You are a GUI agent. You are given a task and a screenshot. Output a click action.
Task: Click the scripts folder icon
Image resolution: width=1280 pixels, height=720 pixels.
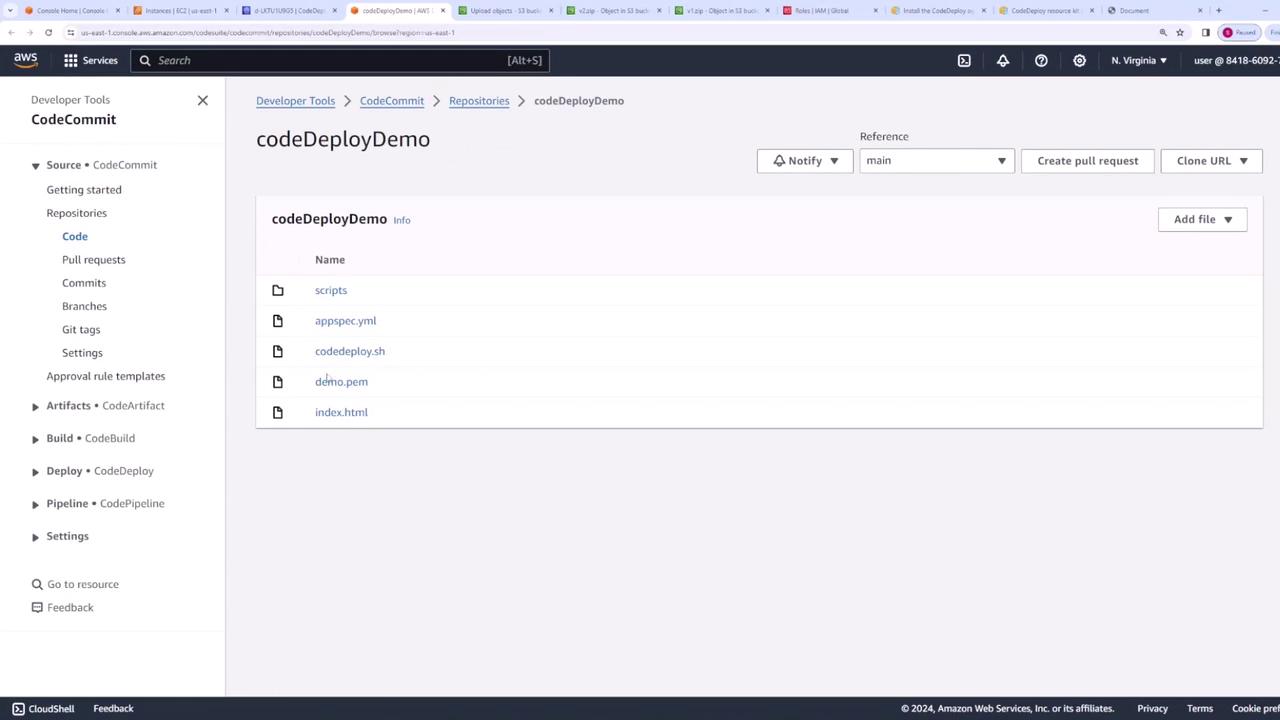(x=278, y=290)
